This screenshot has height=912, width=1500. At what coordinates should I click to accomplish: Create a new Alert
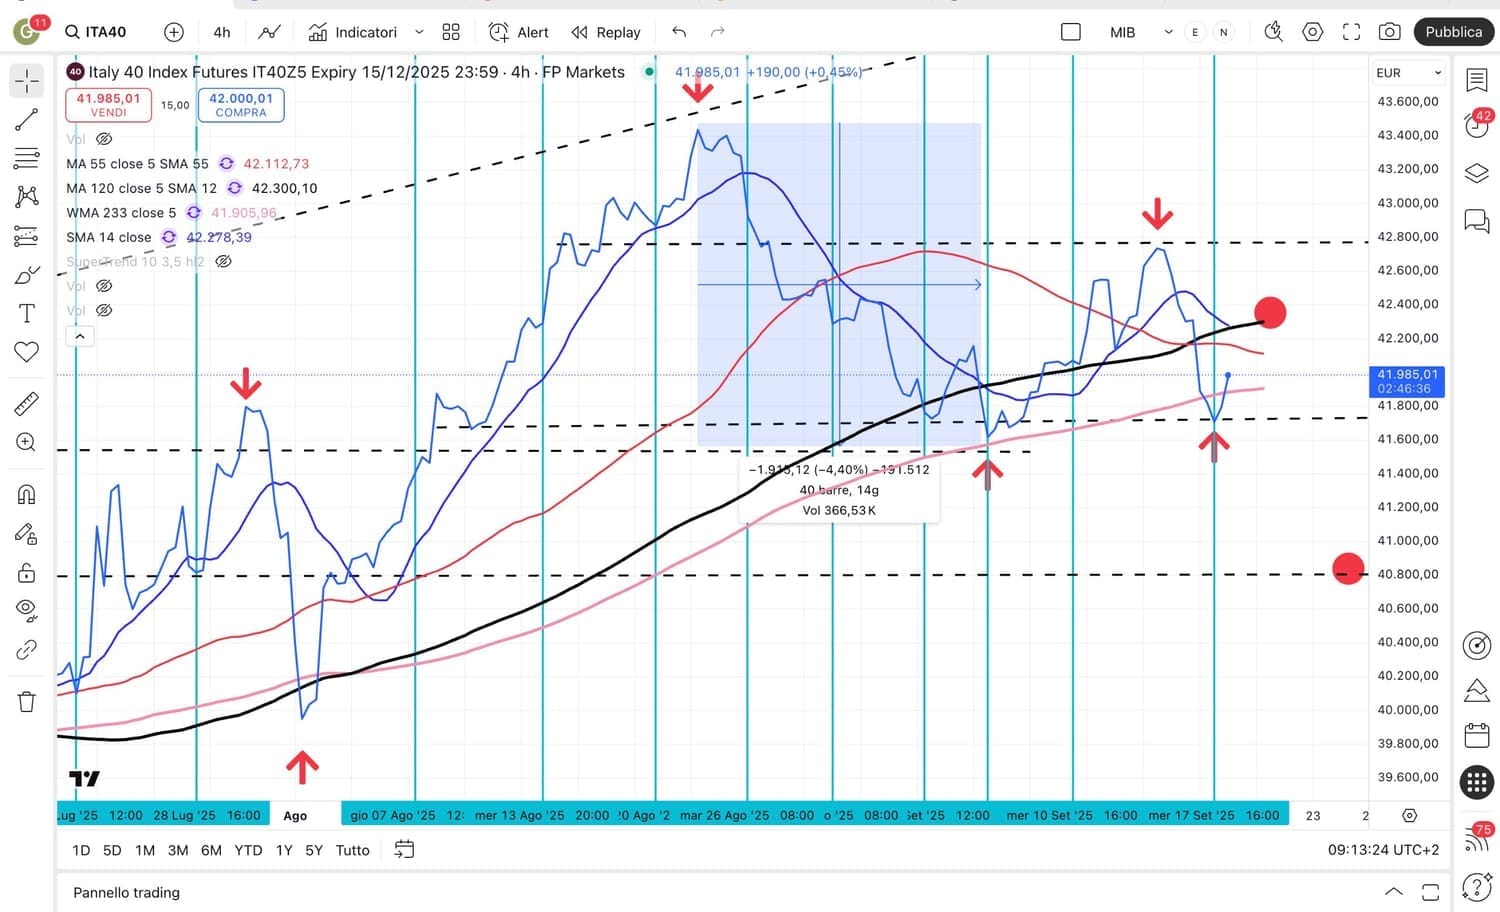click(x=518, y=32)
